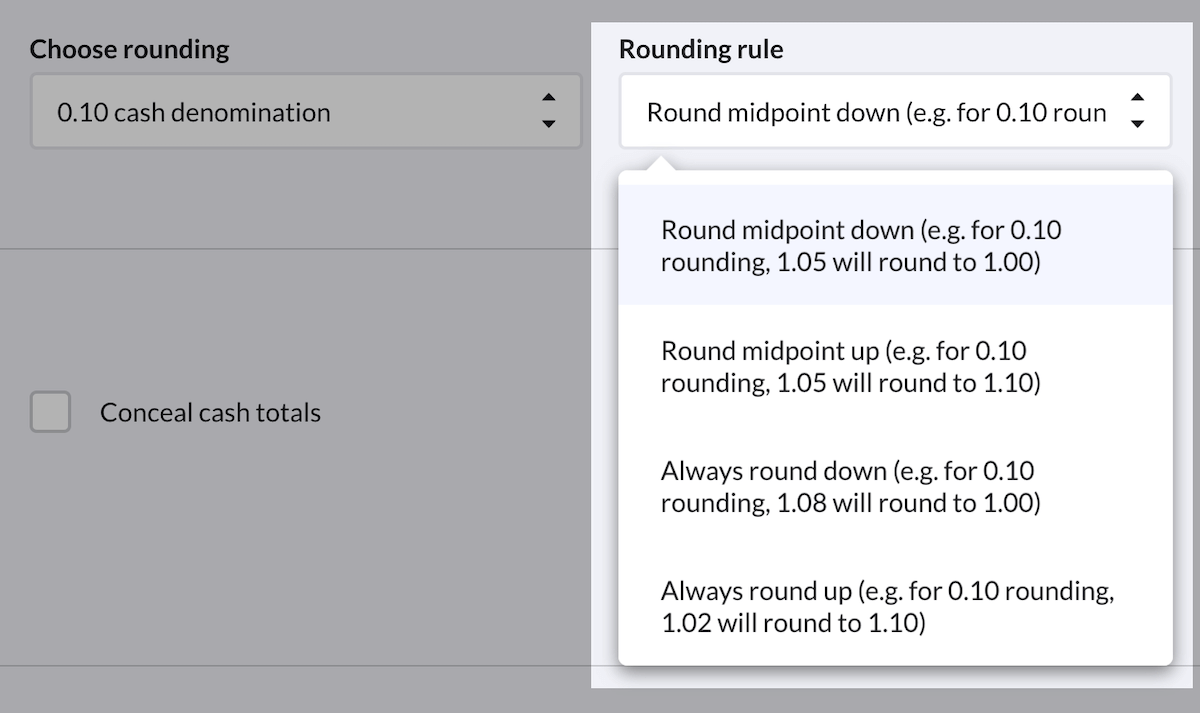Click the Rounding rule up-down arrows icon

pos(1137,111)
